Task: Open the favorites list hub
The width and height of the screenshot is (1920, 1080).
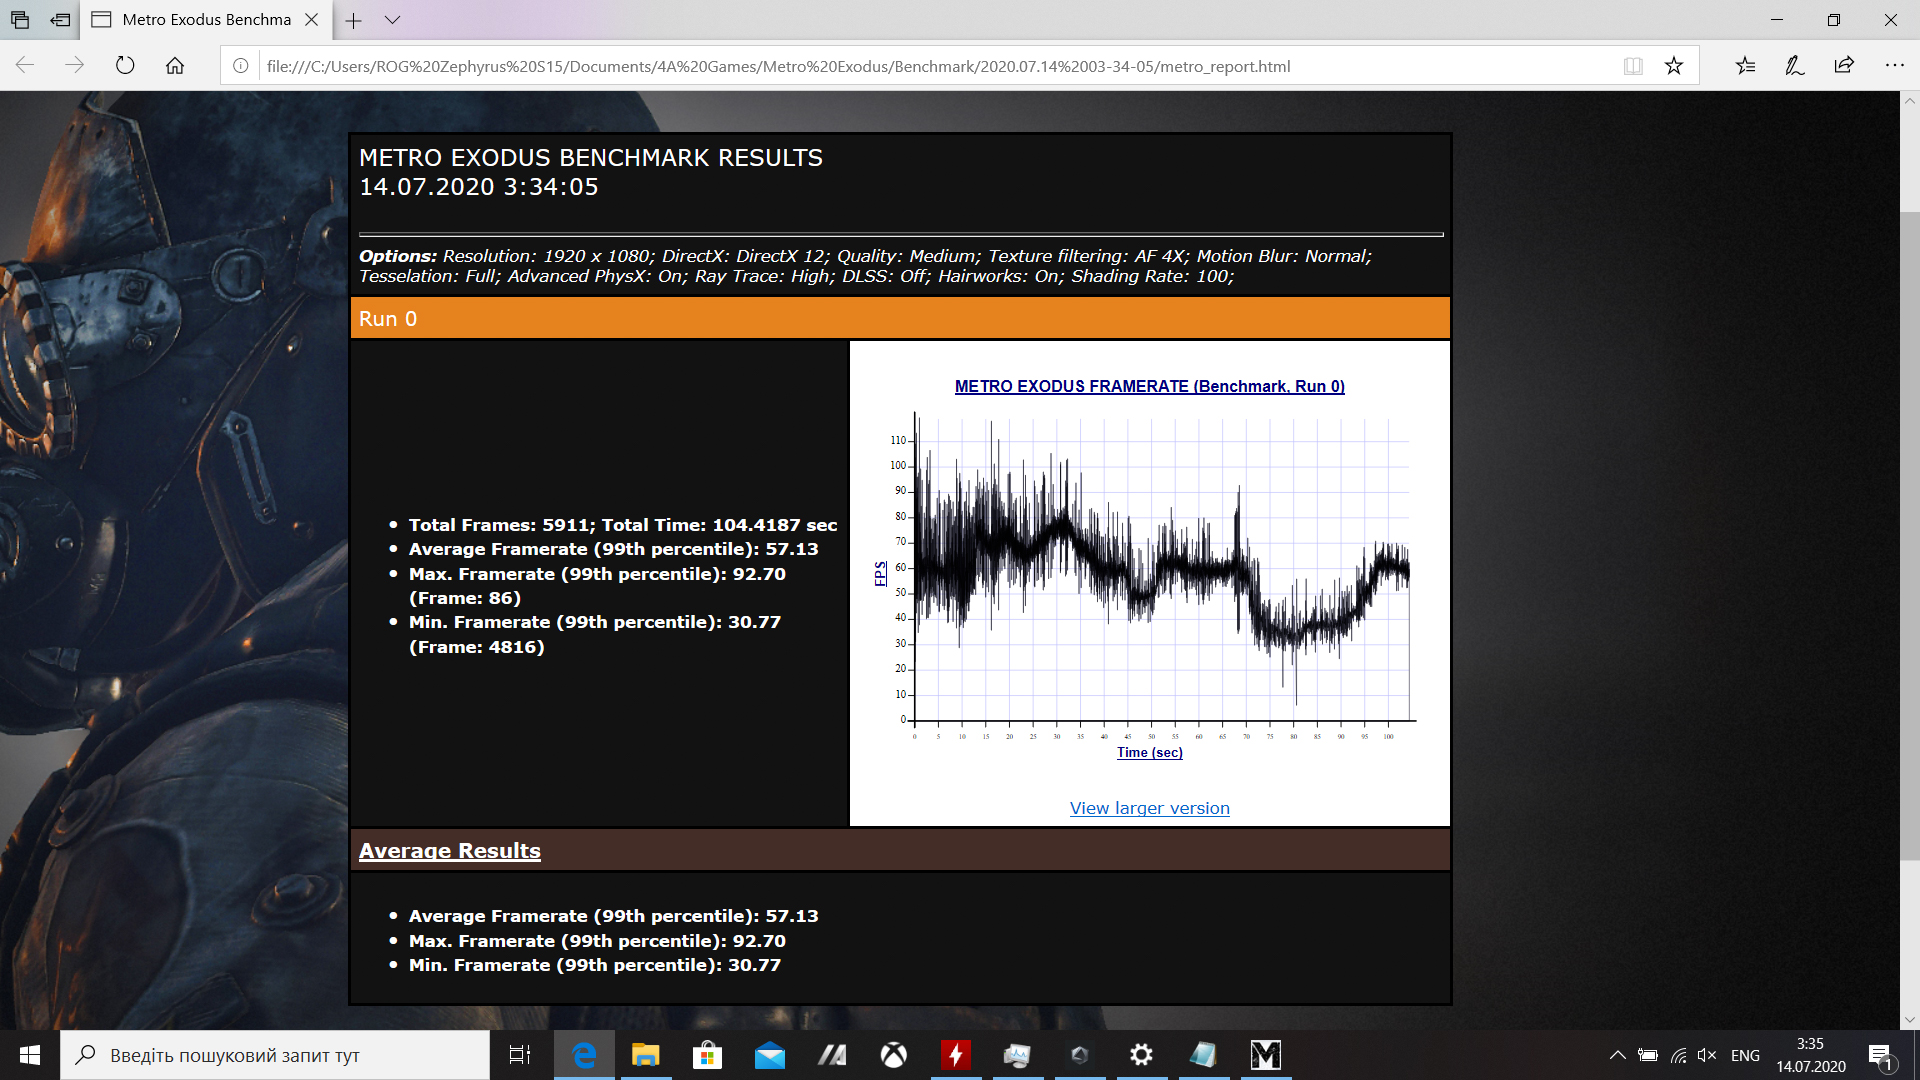Action: (x=1745, y=66)
